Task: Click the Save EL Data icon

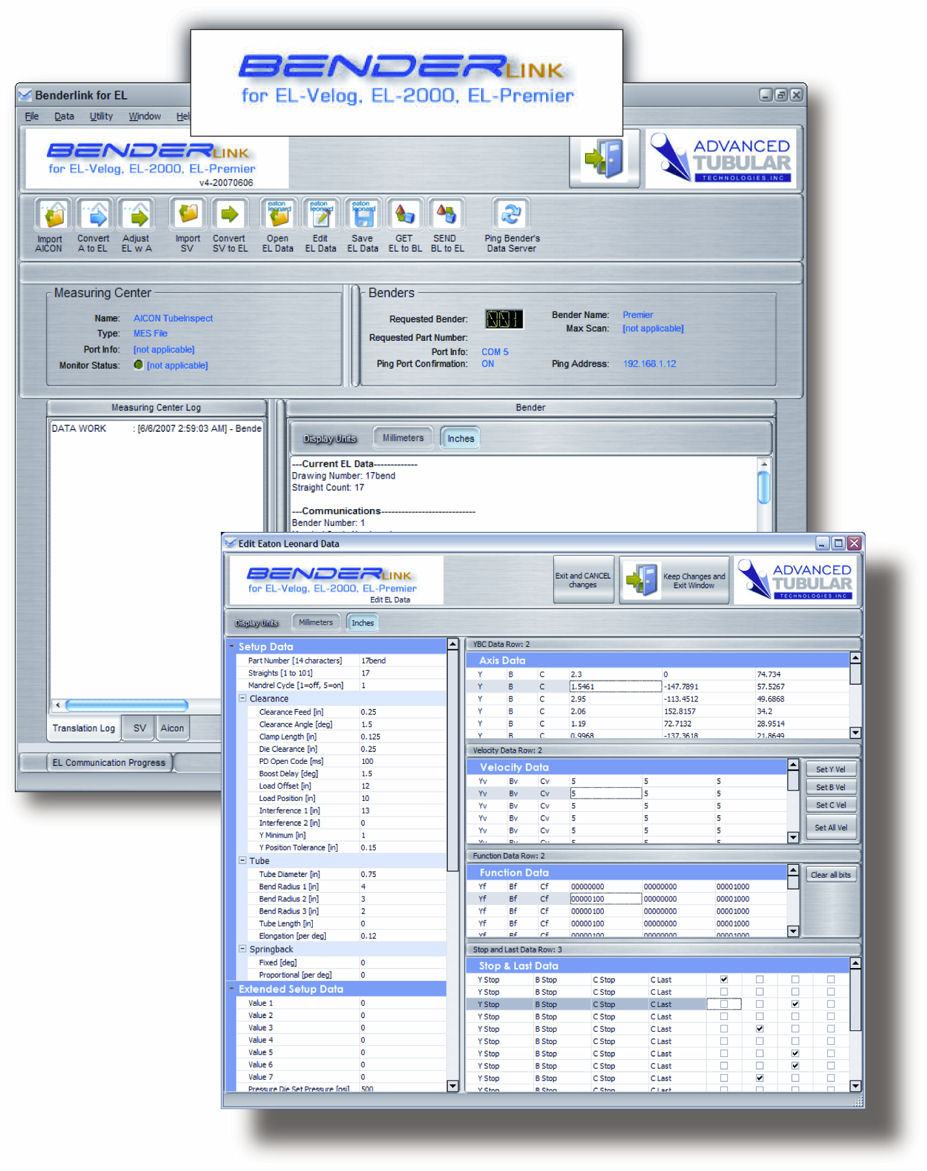Action: click(x=362, y=215)
